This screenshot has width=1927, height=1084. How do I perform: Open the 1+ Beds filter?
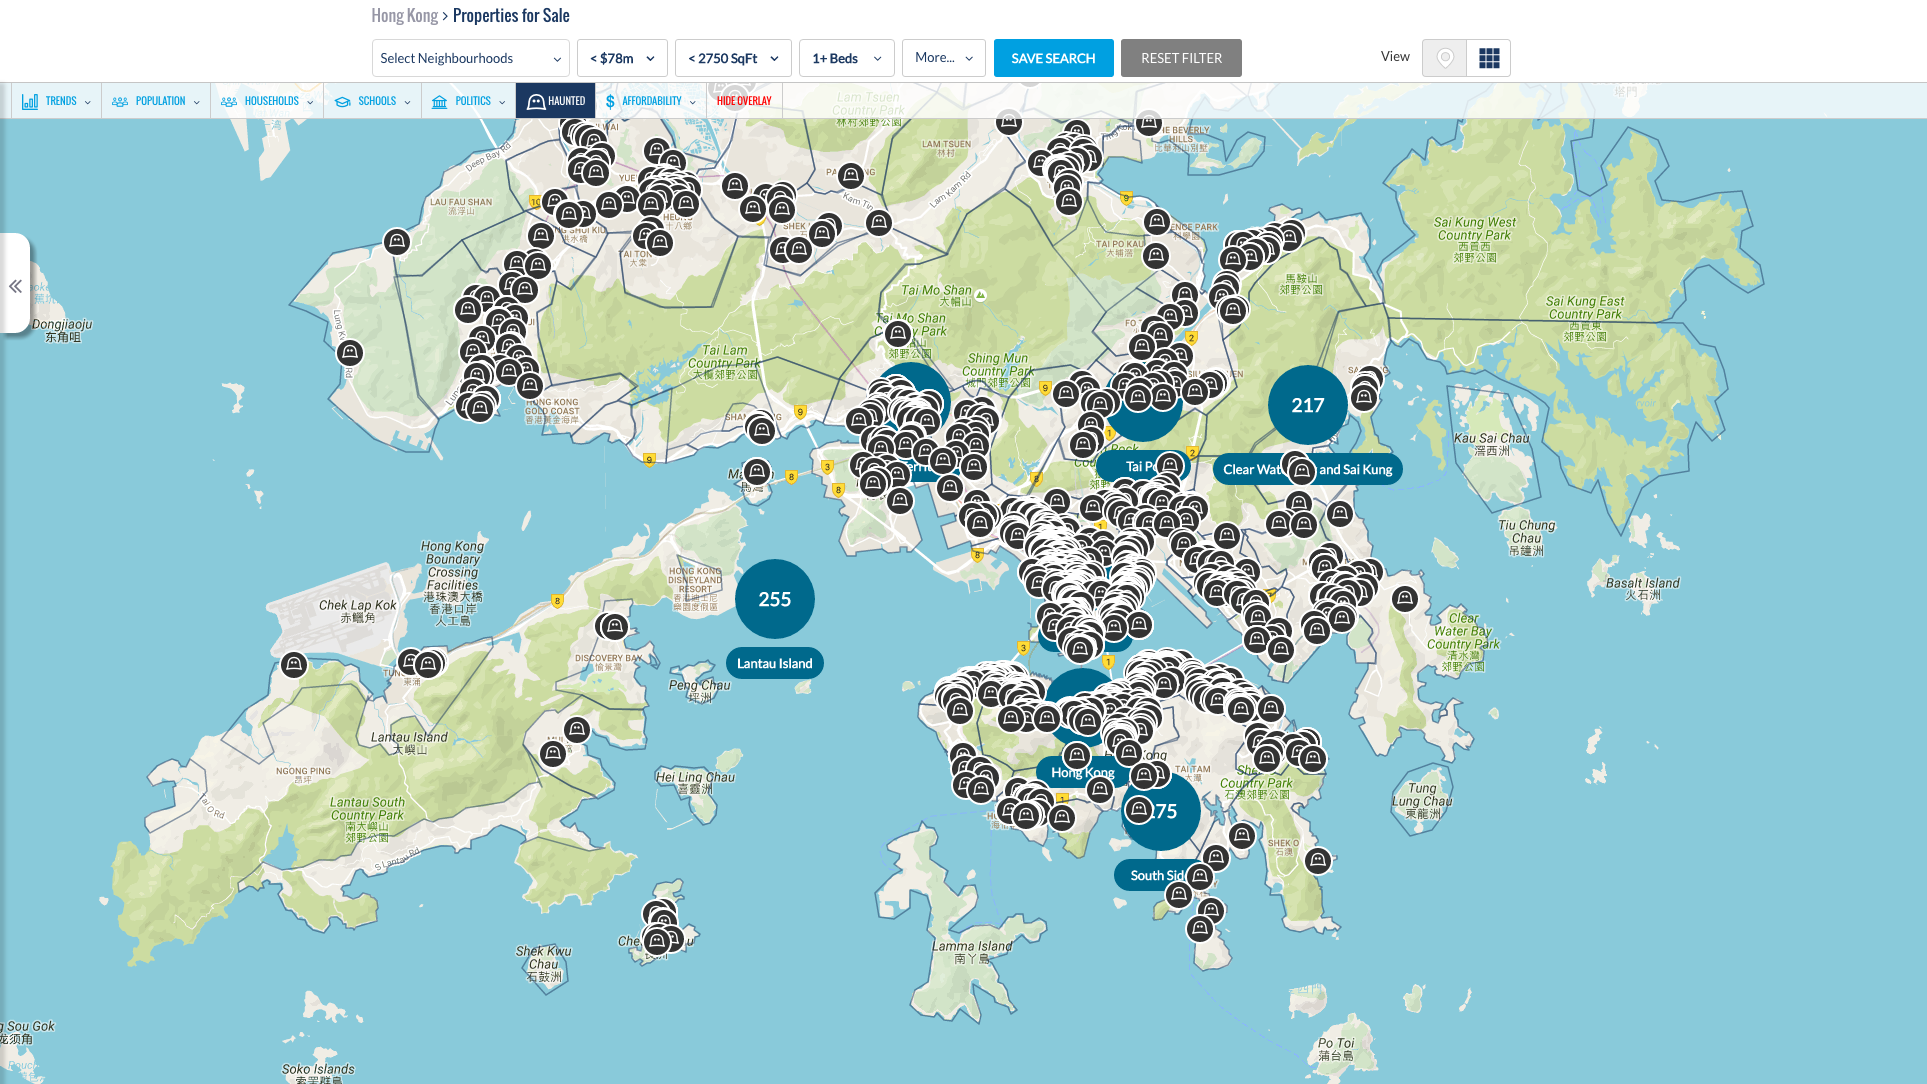pos(847,58)
